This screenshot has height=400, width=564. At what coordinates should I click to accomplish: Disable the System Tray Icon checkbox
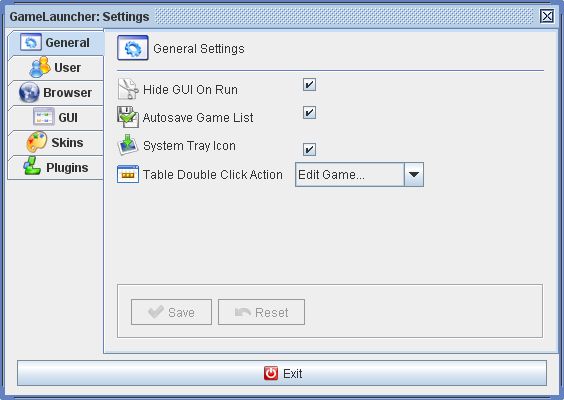pyautogui.click(x=309, y=149)
